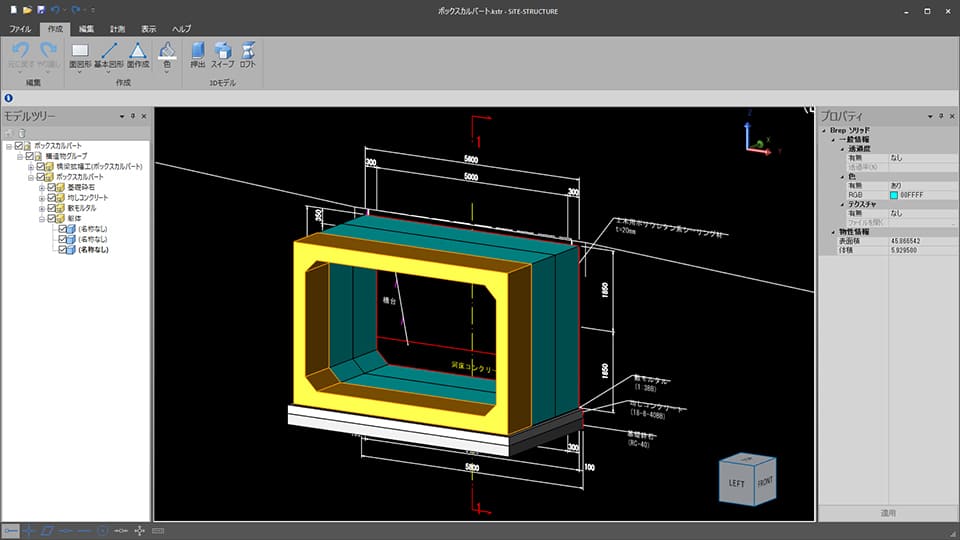The width and height of the screenshot is (960, 540).
Task: Select the ロフト (loft) tool
Action: tap(247, 54)
